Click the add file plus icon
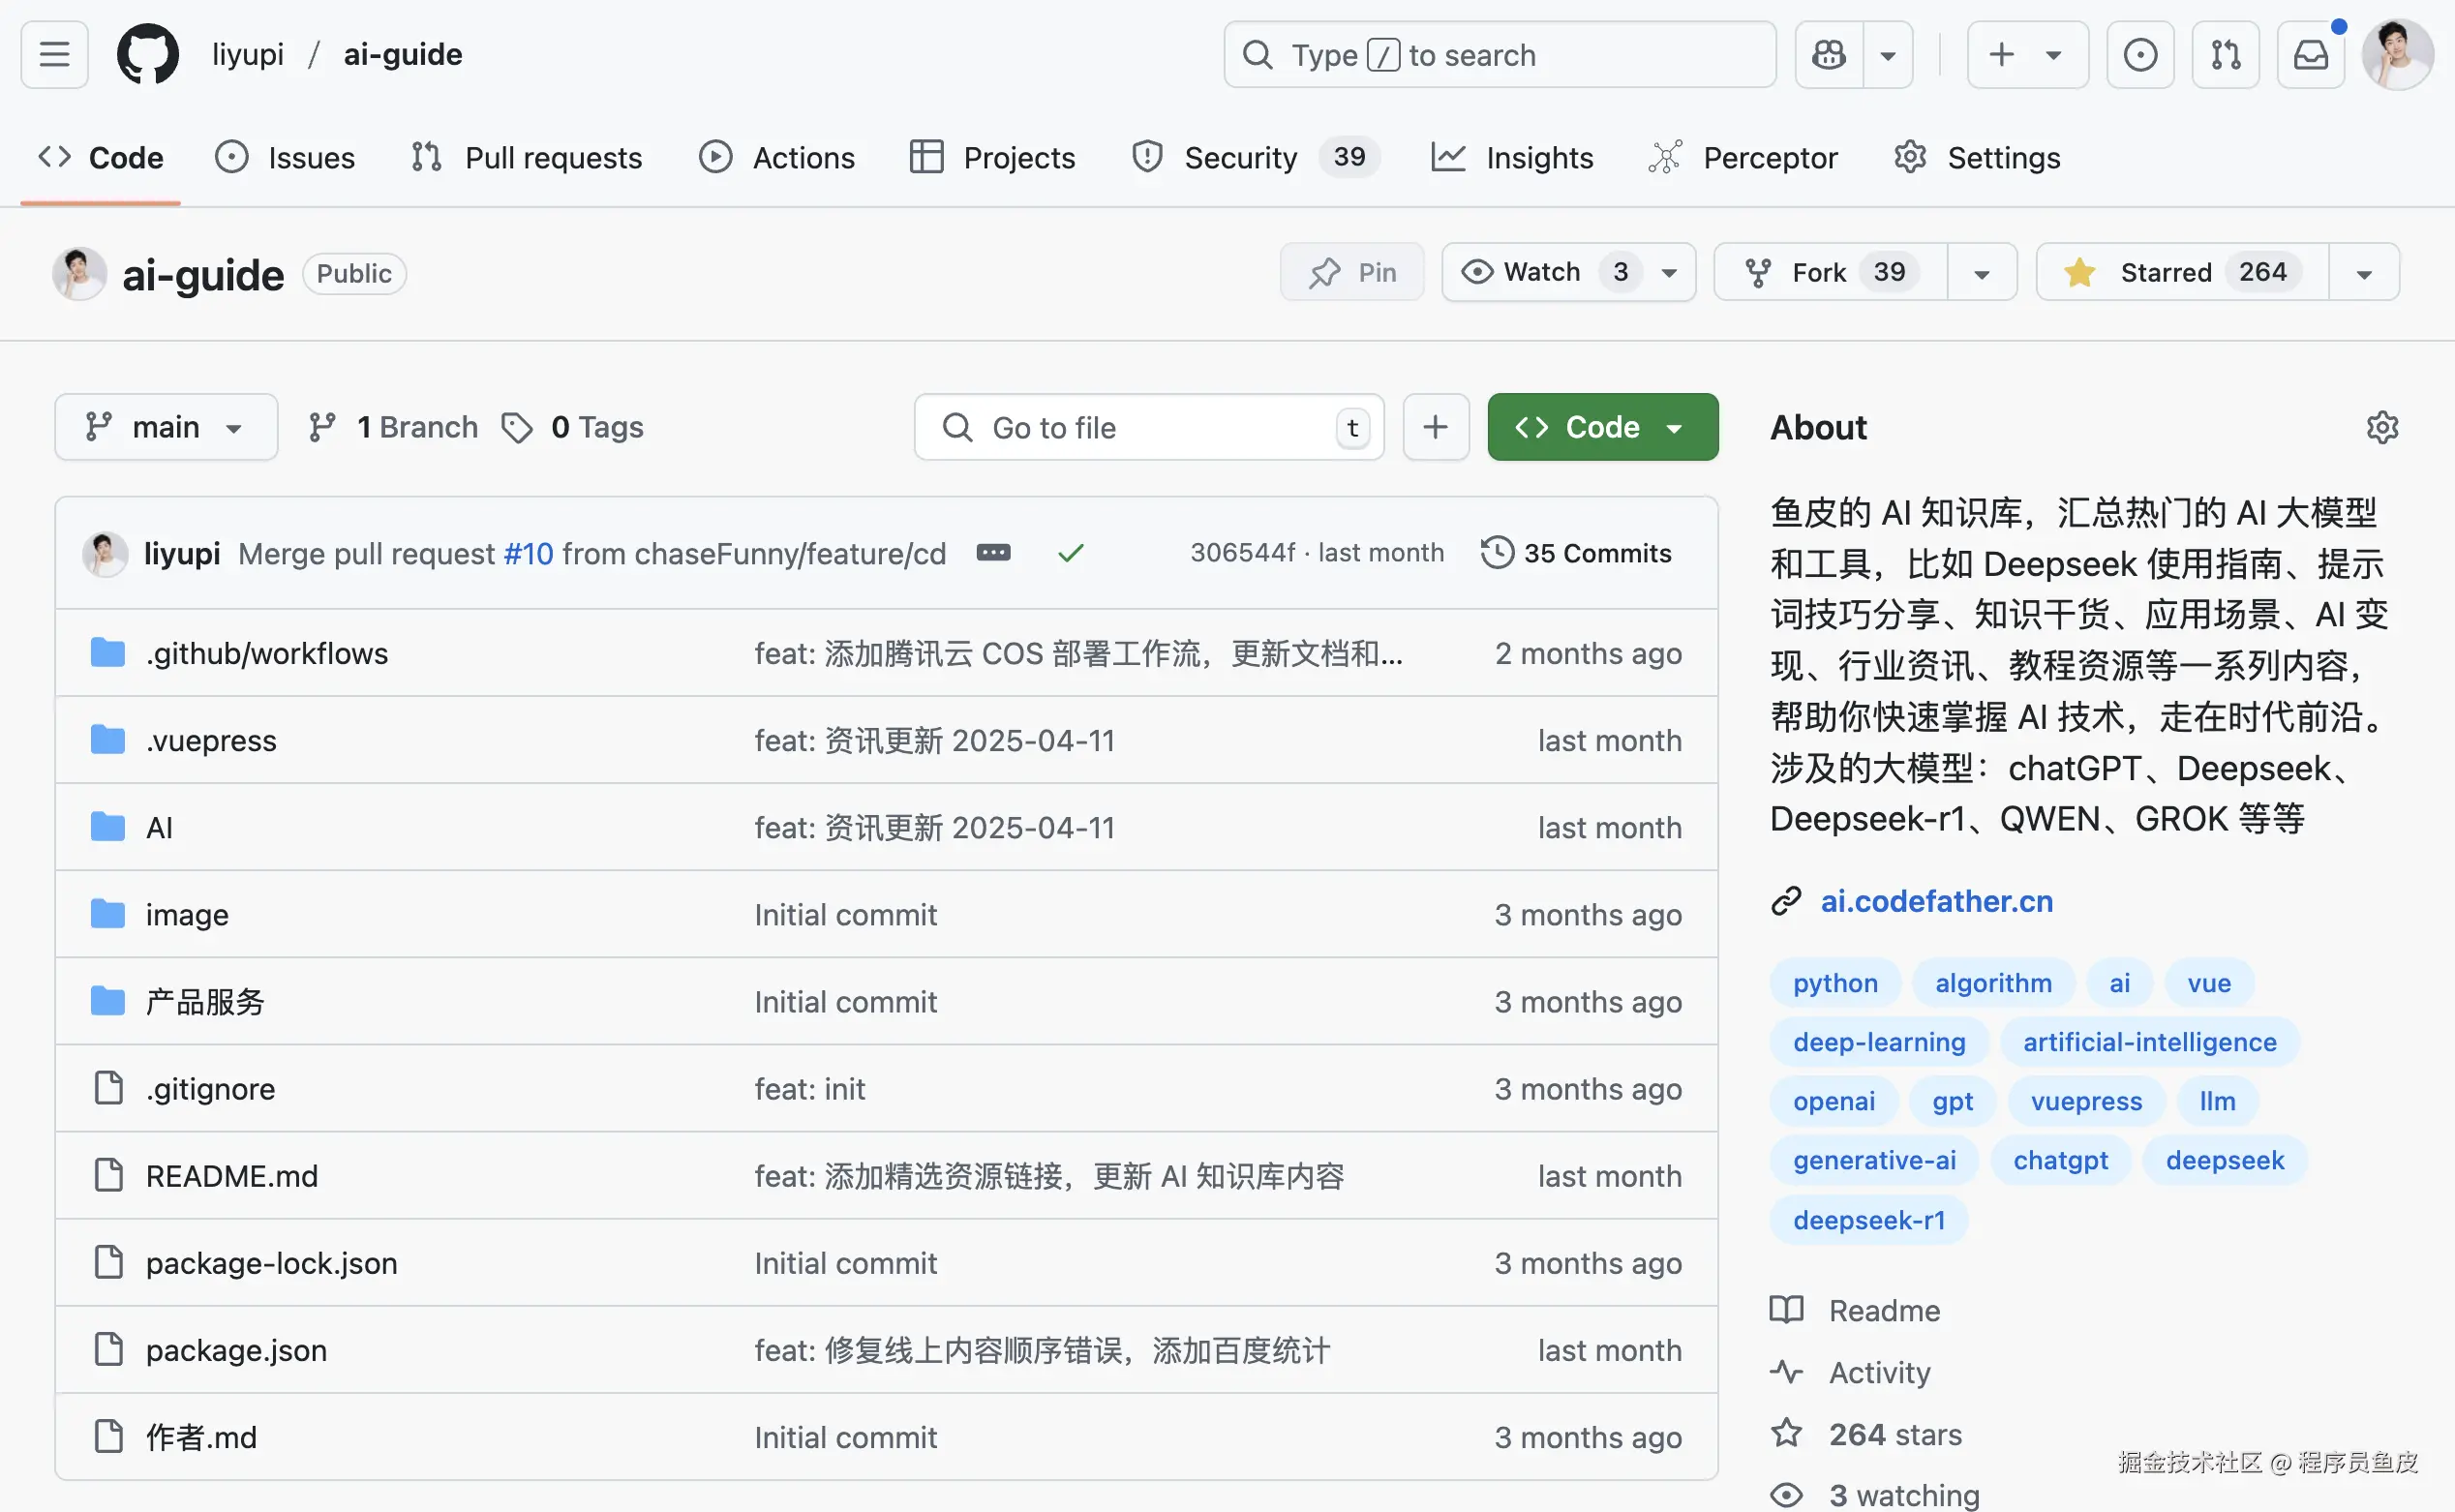The width and height of the screenshot is (2455, 1512). [x=1435, y=428]
